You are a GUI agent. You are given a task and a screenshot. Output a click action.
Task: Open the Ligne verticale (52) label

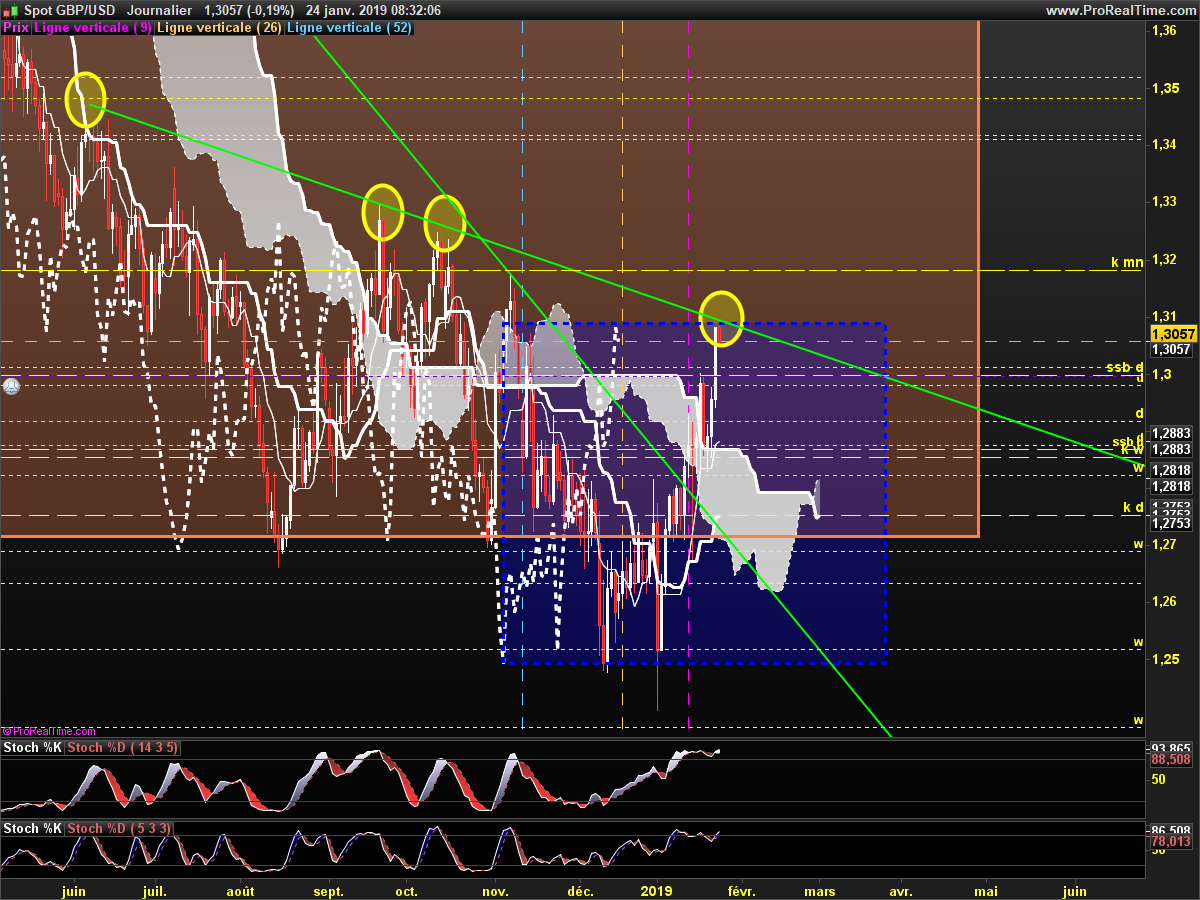pos(350,28)
